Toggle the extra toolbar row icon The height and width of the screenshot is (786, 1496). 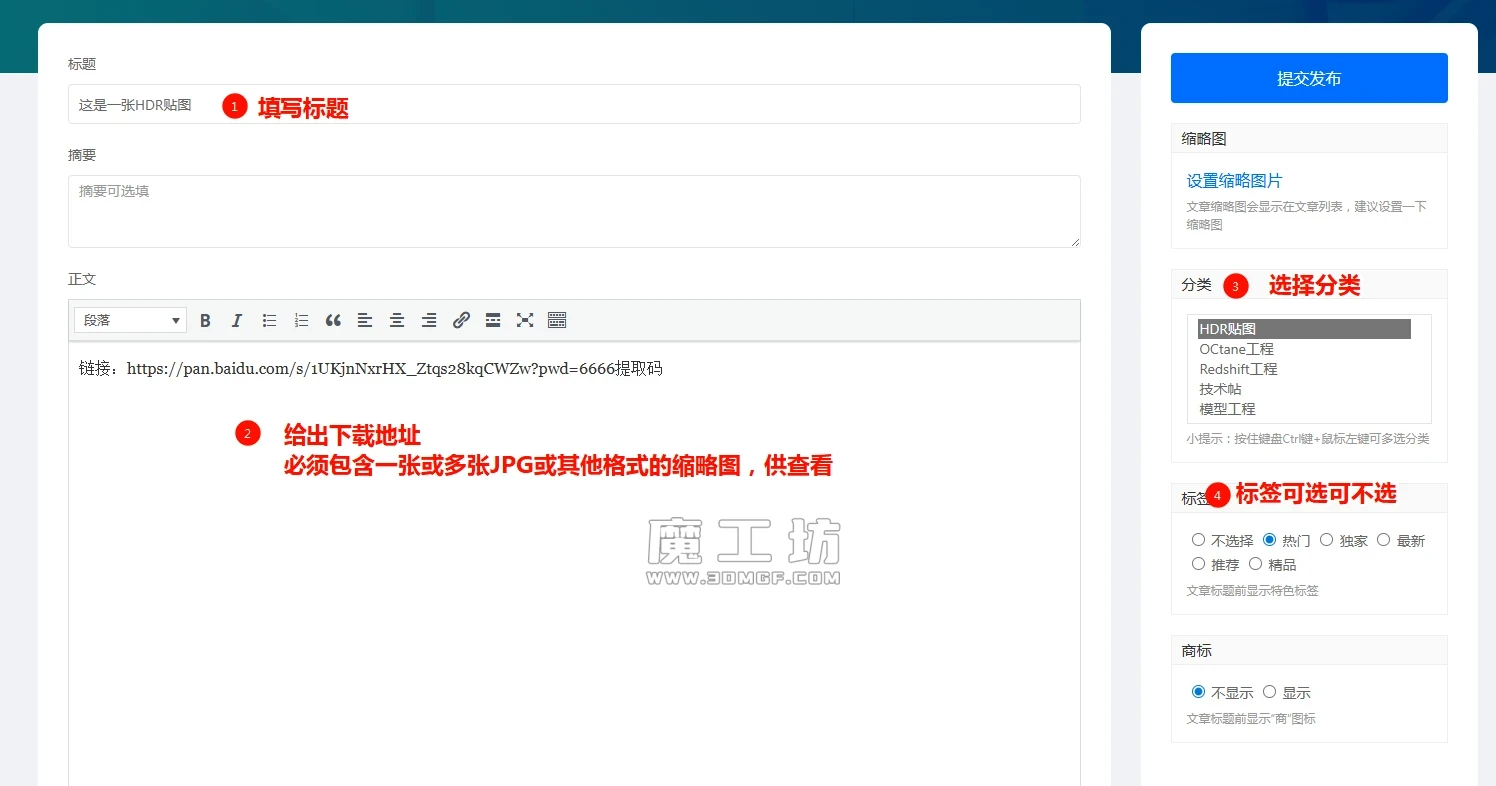pos(557,320)
